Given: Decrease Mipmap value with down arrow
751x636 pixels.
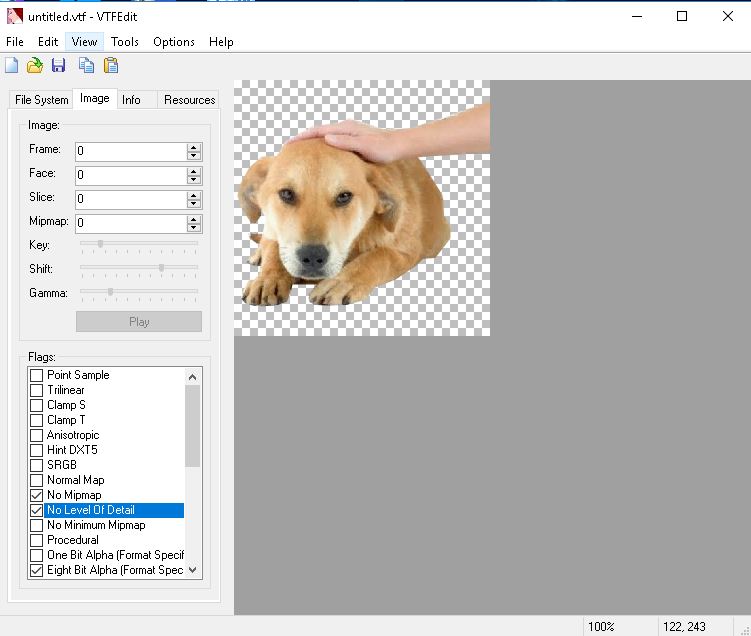Looking at the screenshot, I should click(193, 228).
